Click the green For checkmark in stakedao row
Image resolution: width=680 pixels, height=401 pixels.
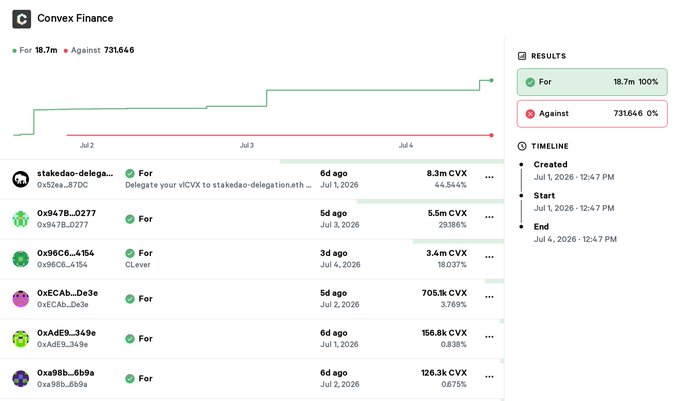(130, 173)
